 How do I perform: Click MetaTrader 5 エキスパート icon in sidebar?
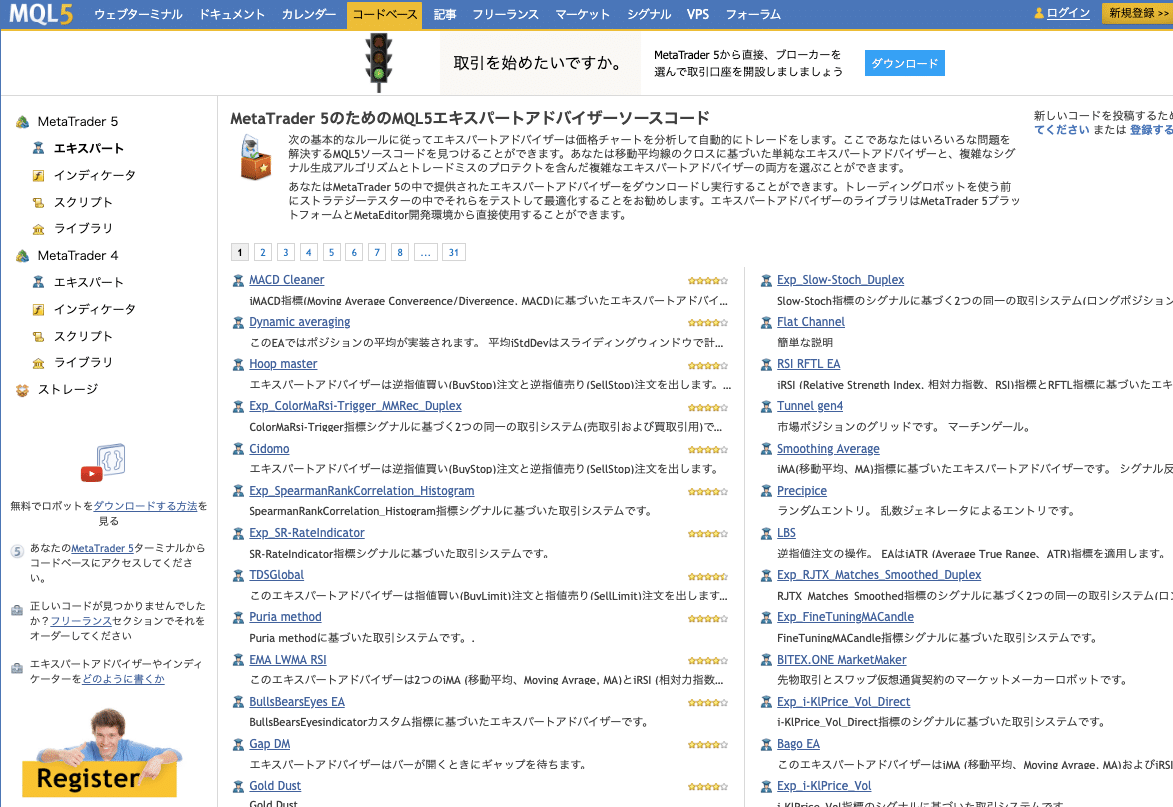point(38,149)
